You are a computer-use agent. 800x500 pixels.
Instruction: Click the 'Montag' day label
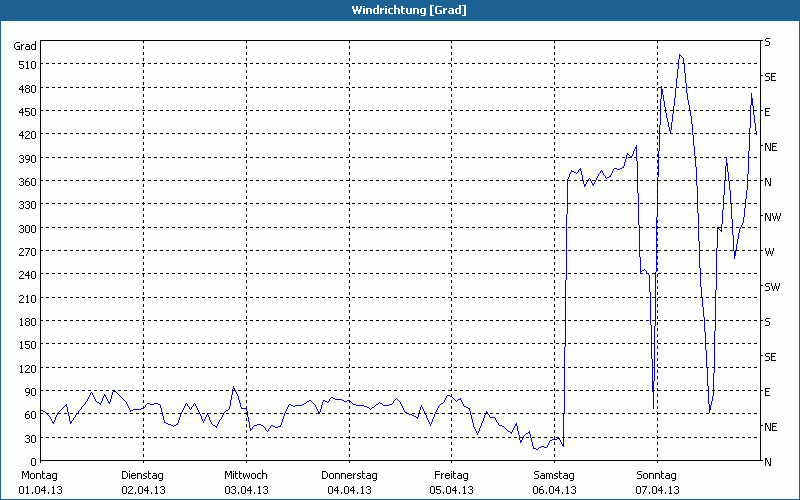tap(39, 476)
